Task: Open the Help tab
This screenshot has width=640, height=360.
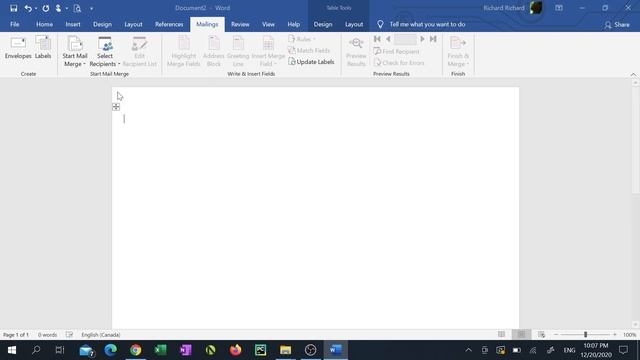Action: 293,24
